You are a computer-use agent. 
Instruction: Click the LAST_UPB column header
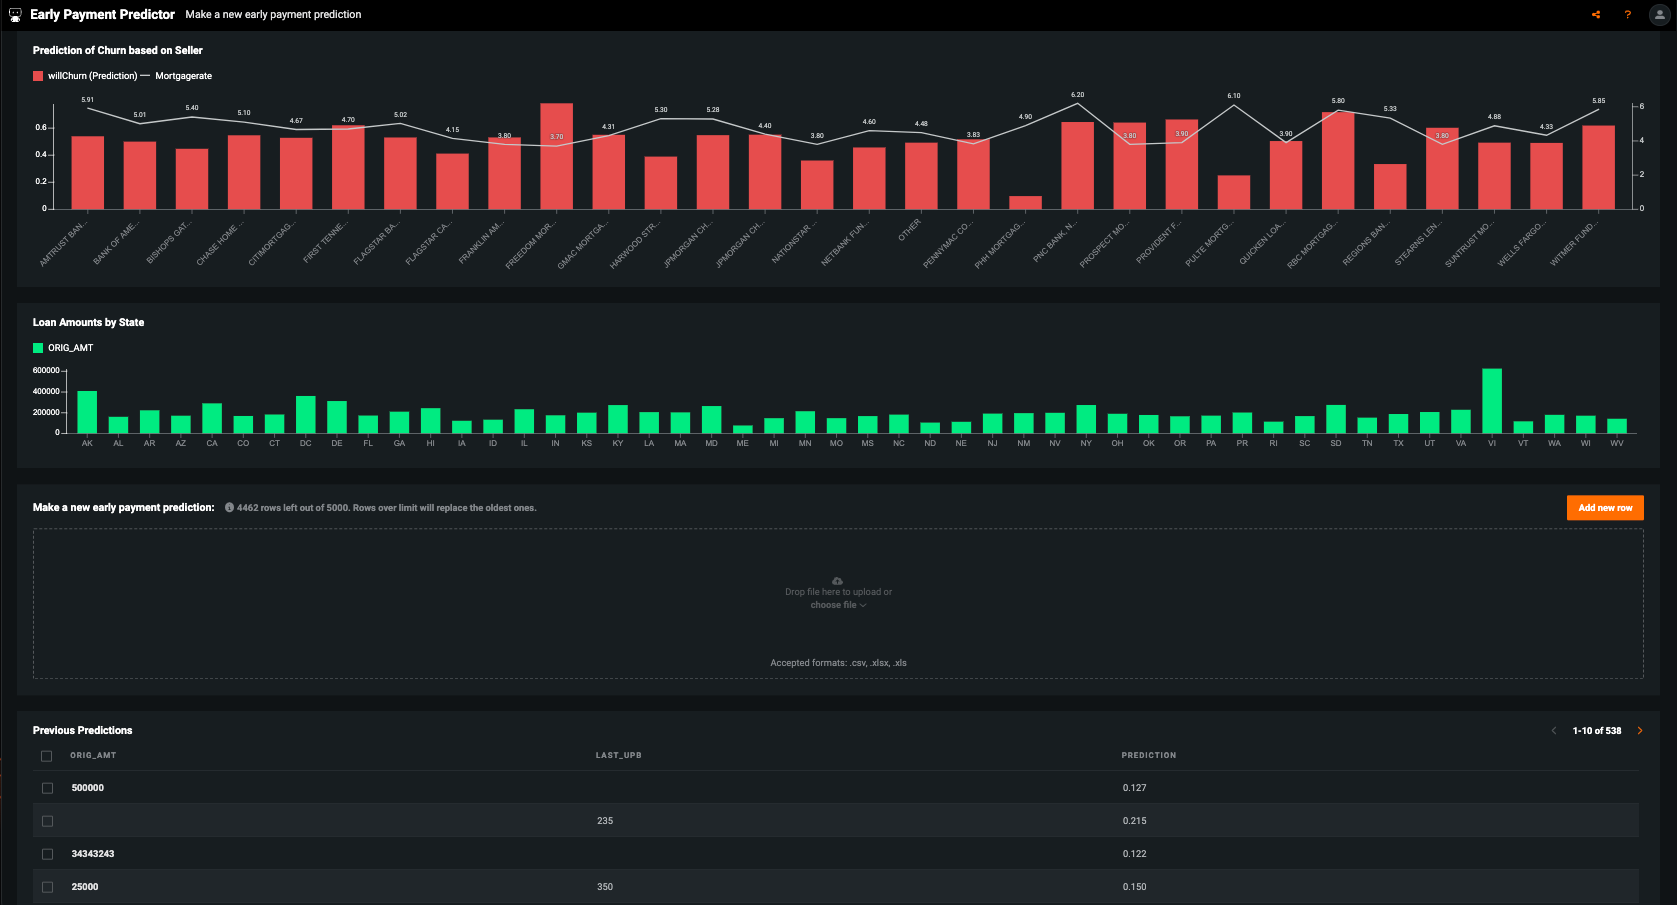click(618, 756)
